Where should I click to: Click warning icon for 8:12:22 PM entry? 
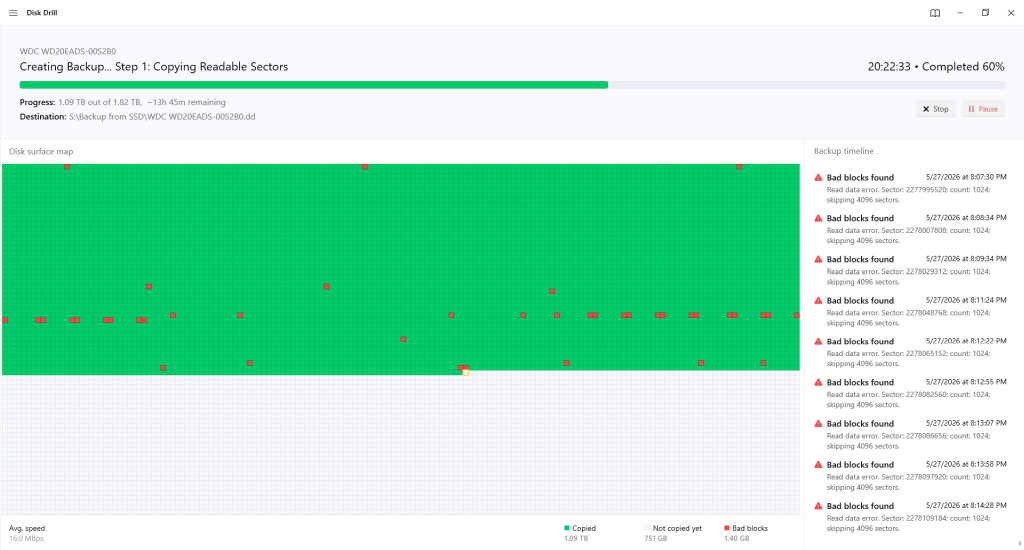(x=818, y=342)
